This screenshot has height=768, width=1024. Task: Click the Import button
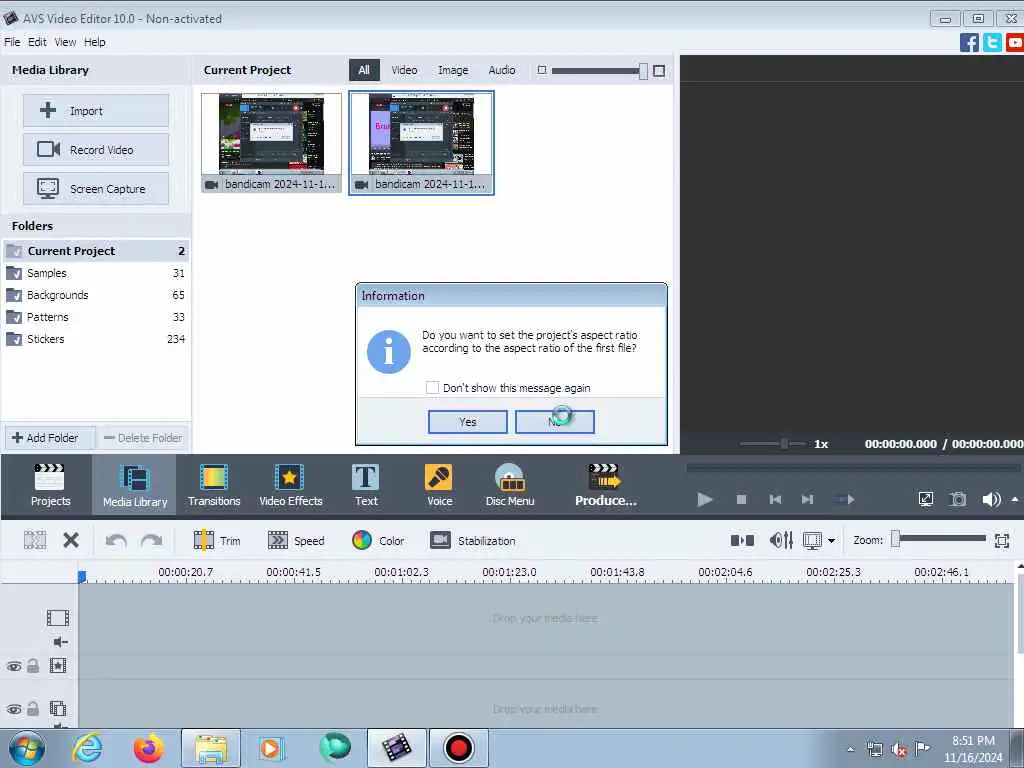pyautogui.click(x=96, y=110)
